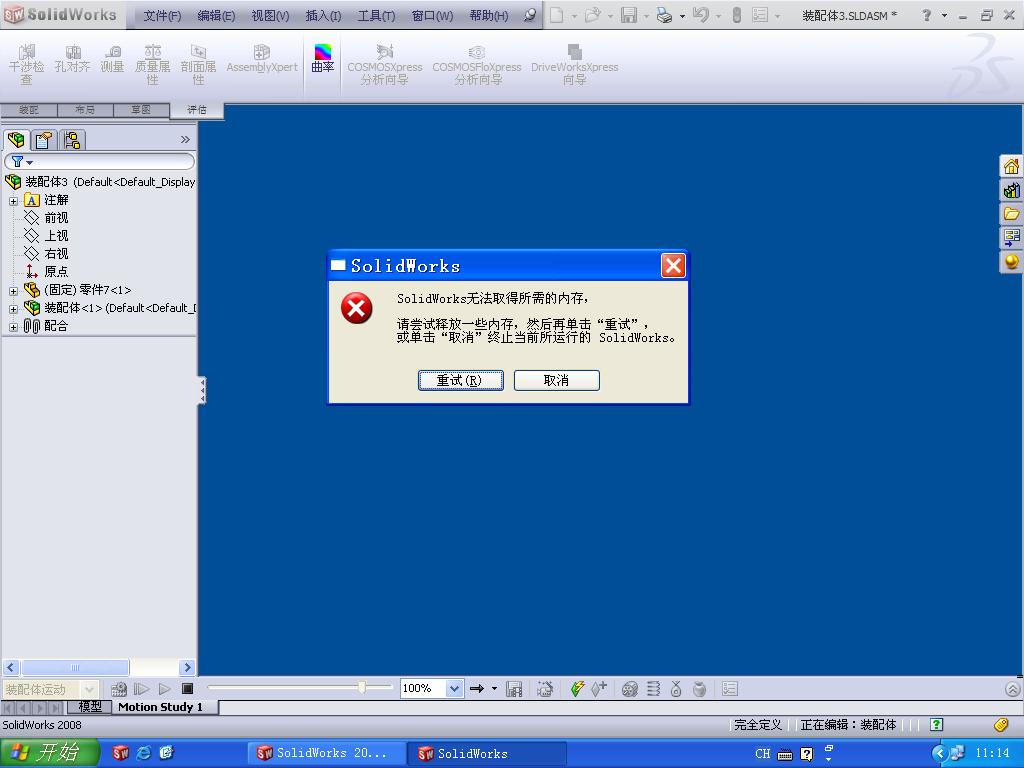Click the tree filter input field
The image size is (1024, 768).
[100, 161]
